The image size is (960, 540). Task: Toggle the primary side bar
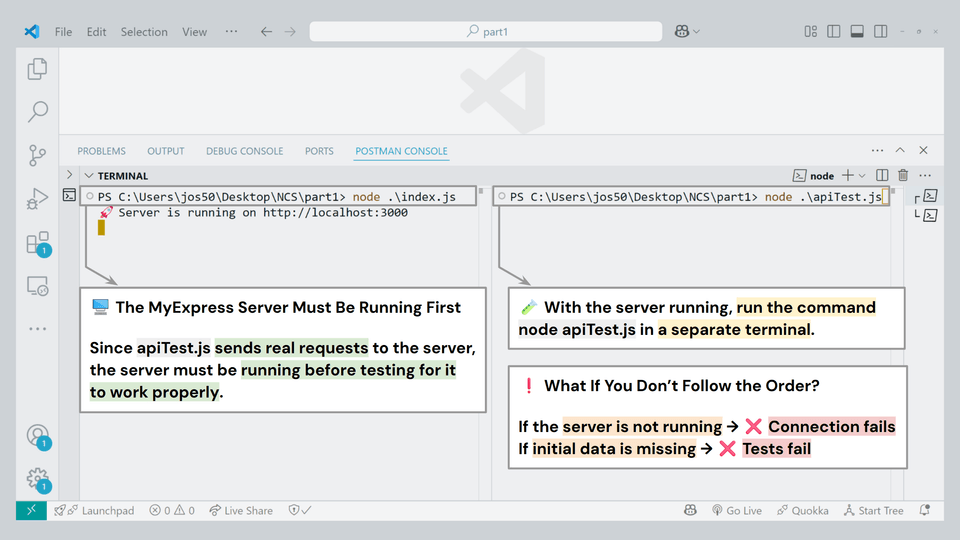pos(833,31)
